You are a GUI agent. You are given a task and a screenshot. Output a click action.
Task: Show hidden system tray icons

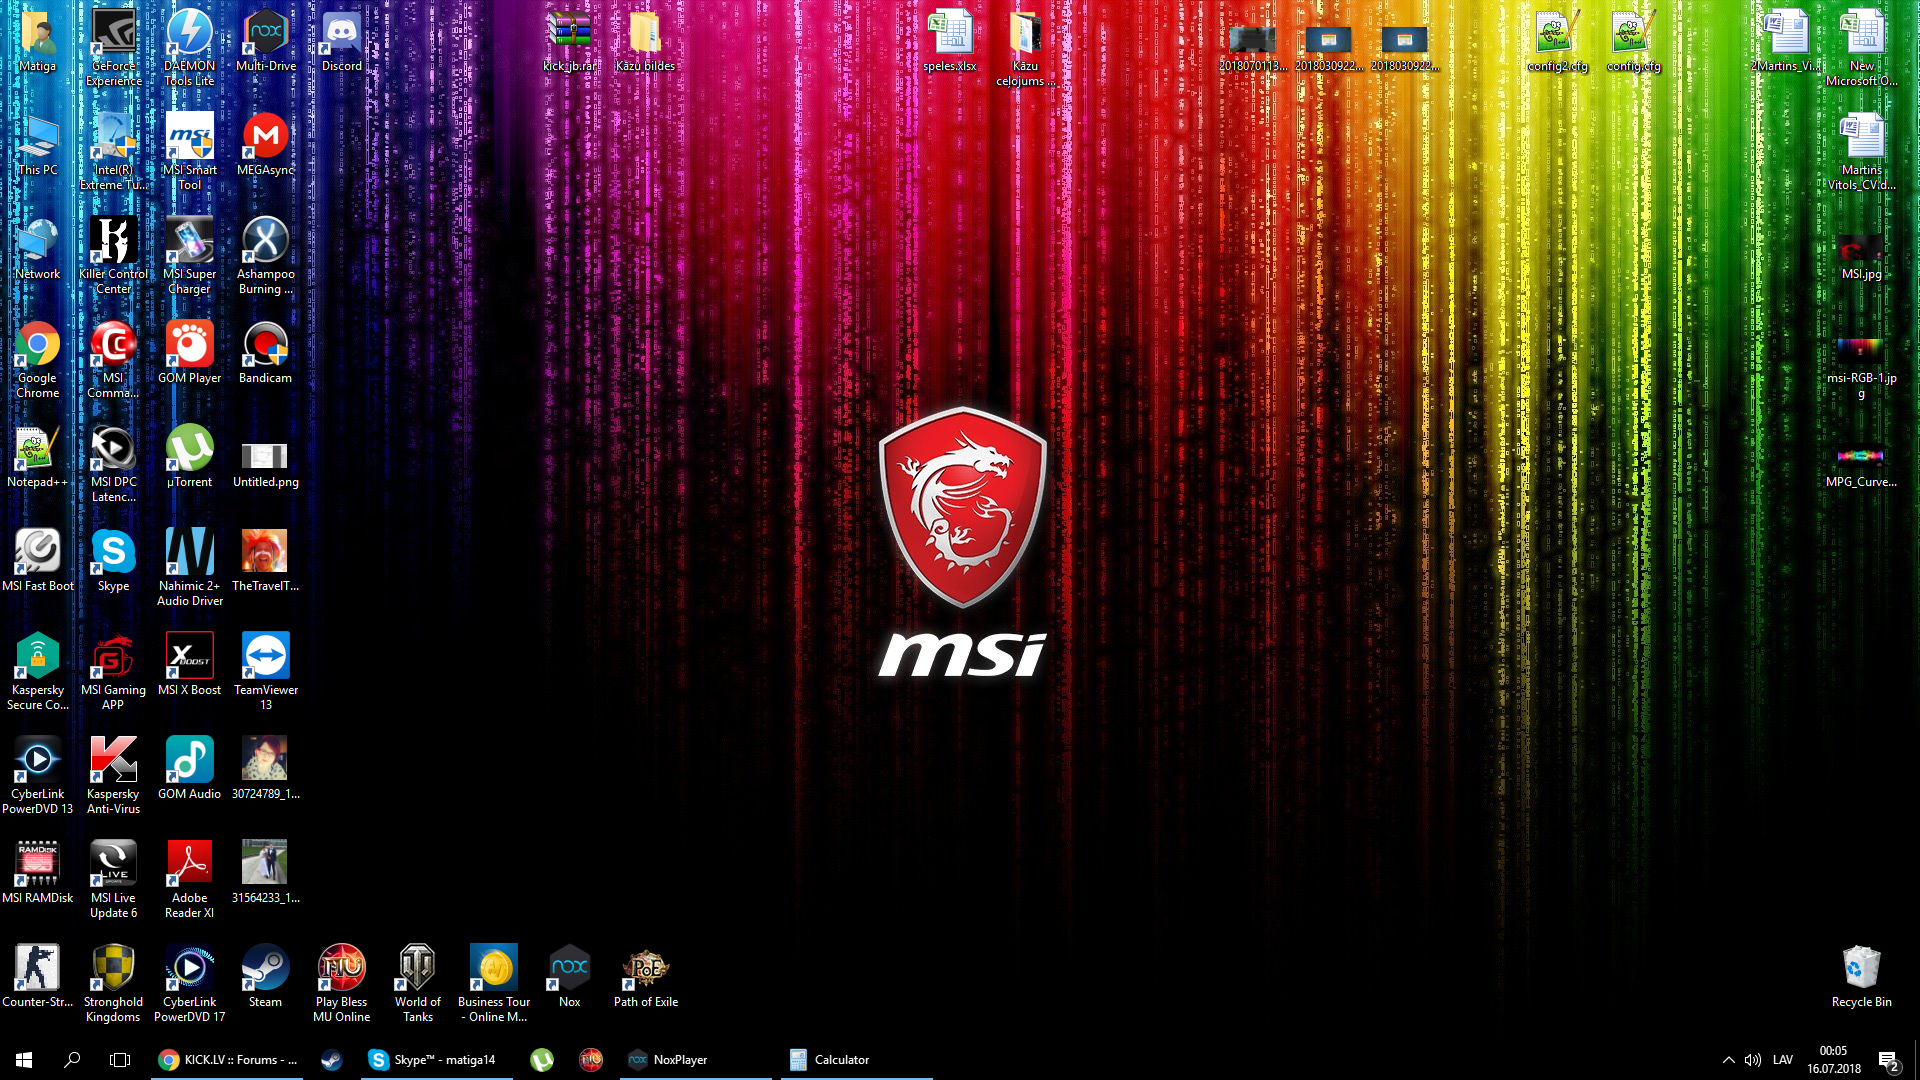point(1728,1060)
